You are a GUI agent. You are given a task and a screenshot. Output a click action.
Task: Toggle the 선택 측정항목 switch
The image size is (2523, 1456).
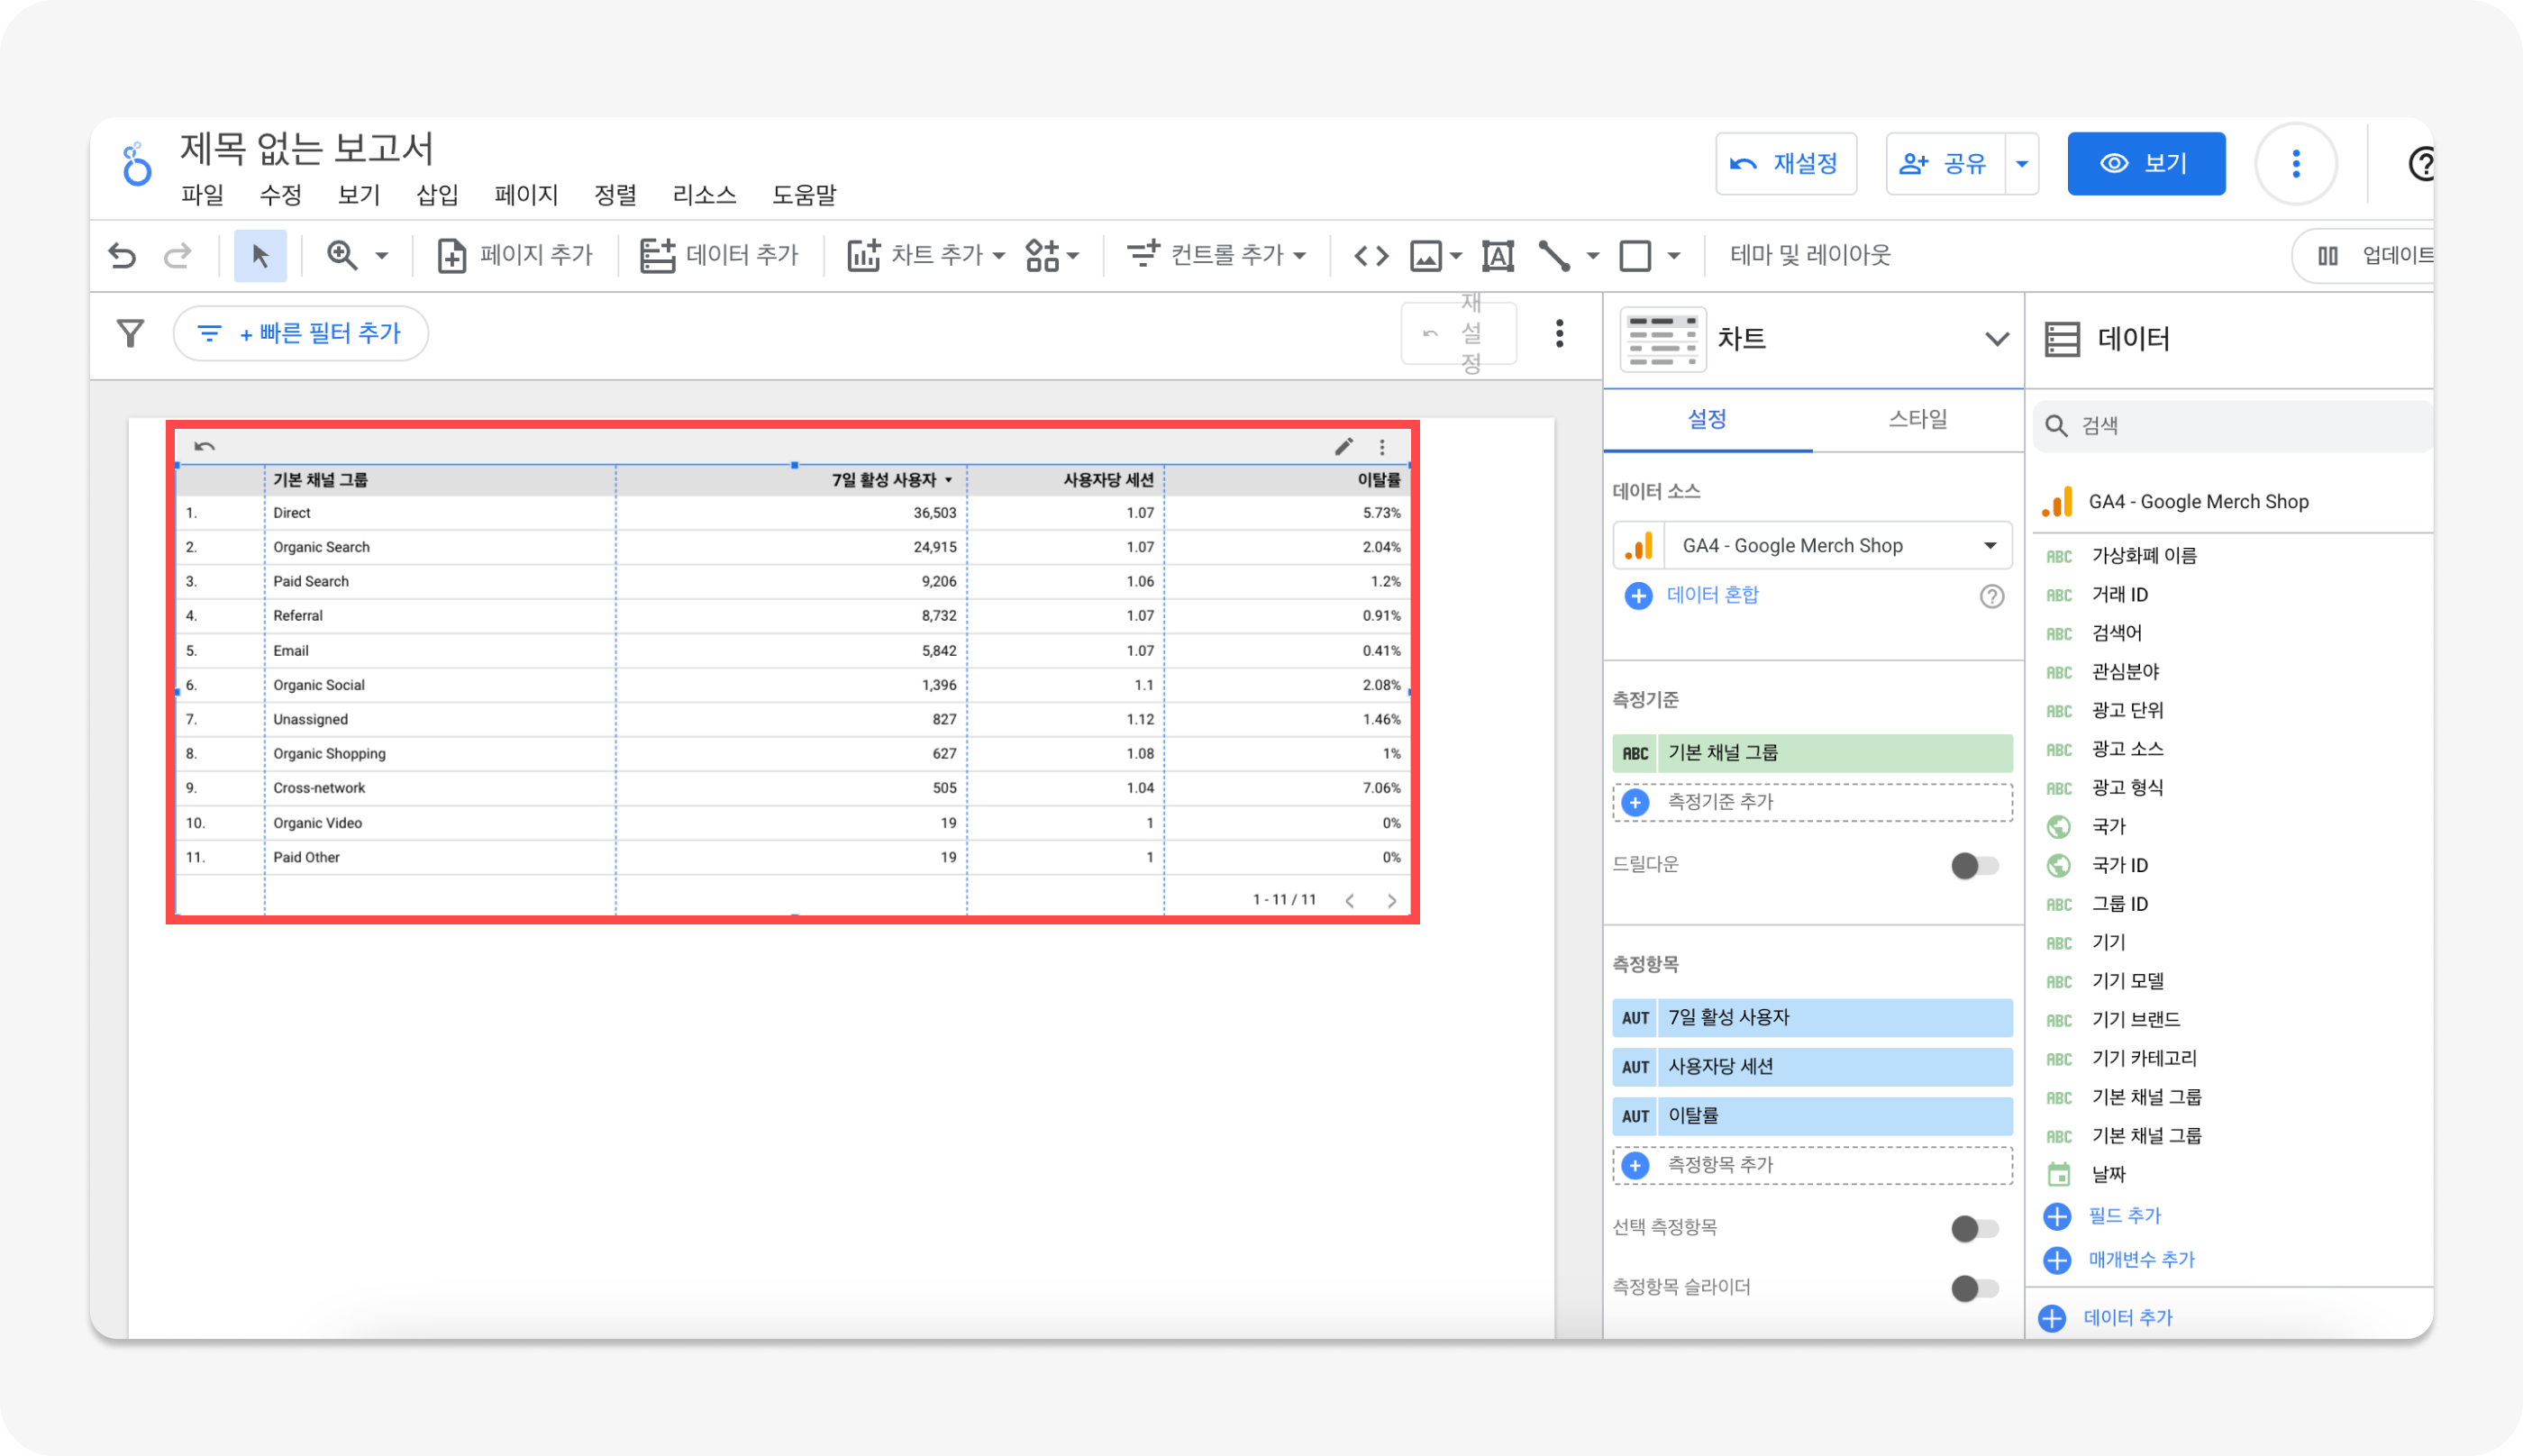pyautogui.click(x=1974, y=1228)
